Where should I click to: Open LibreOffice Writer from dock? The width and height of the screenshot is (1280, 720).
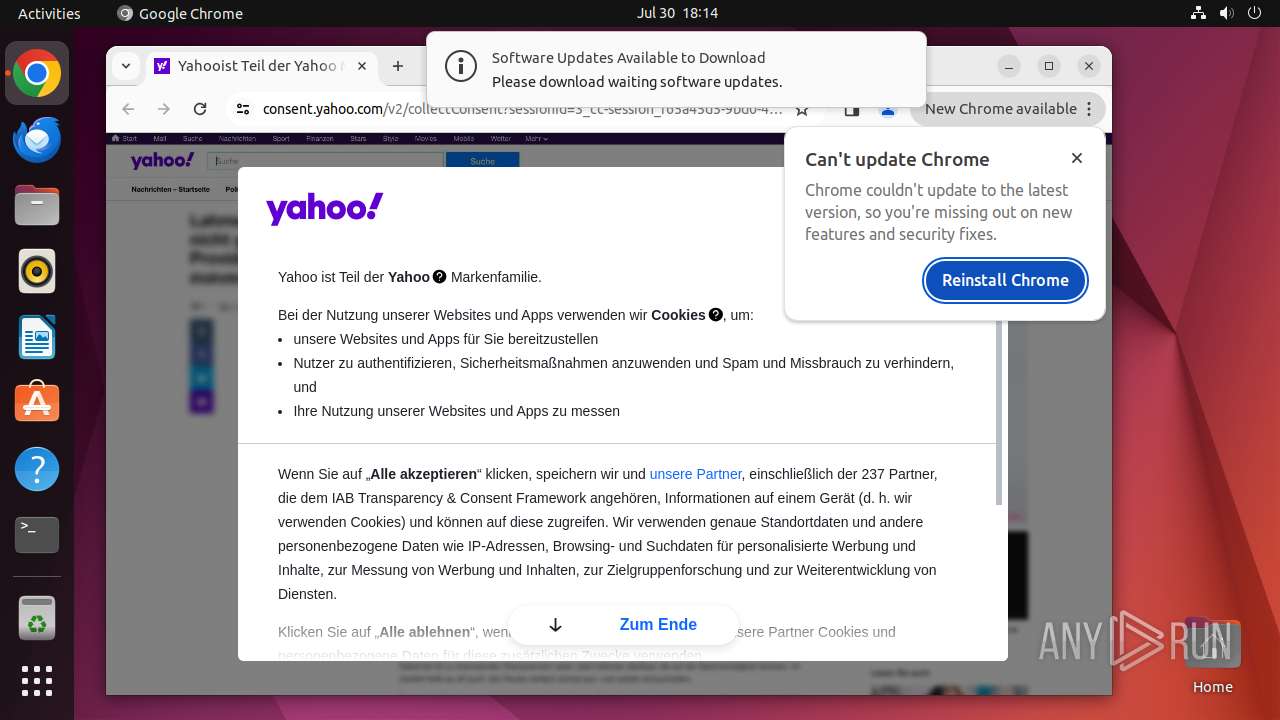pos(37,338)
